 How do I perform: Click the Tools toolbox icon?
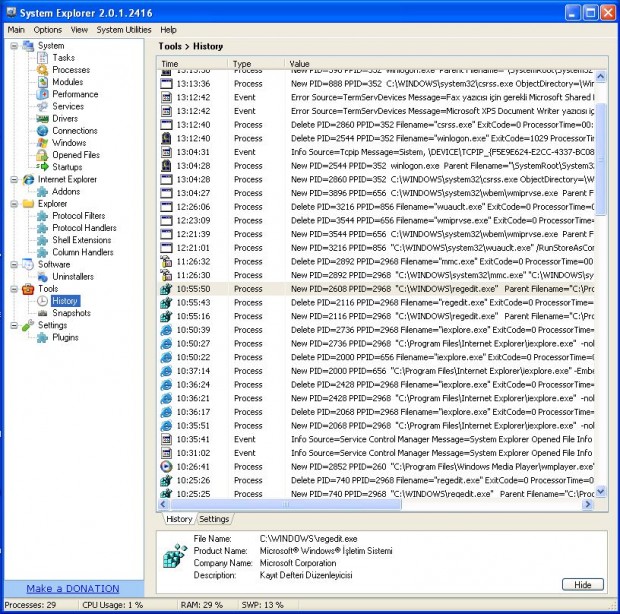pyautogui.click(x=28, y=289)
